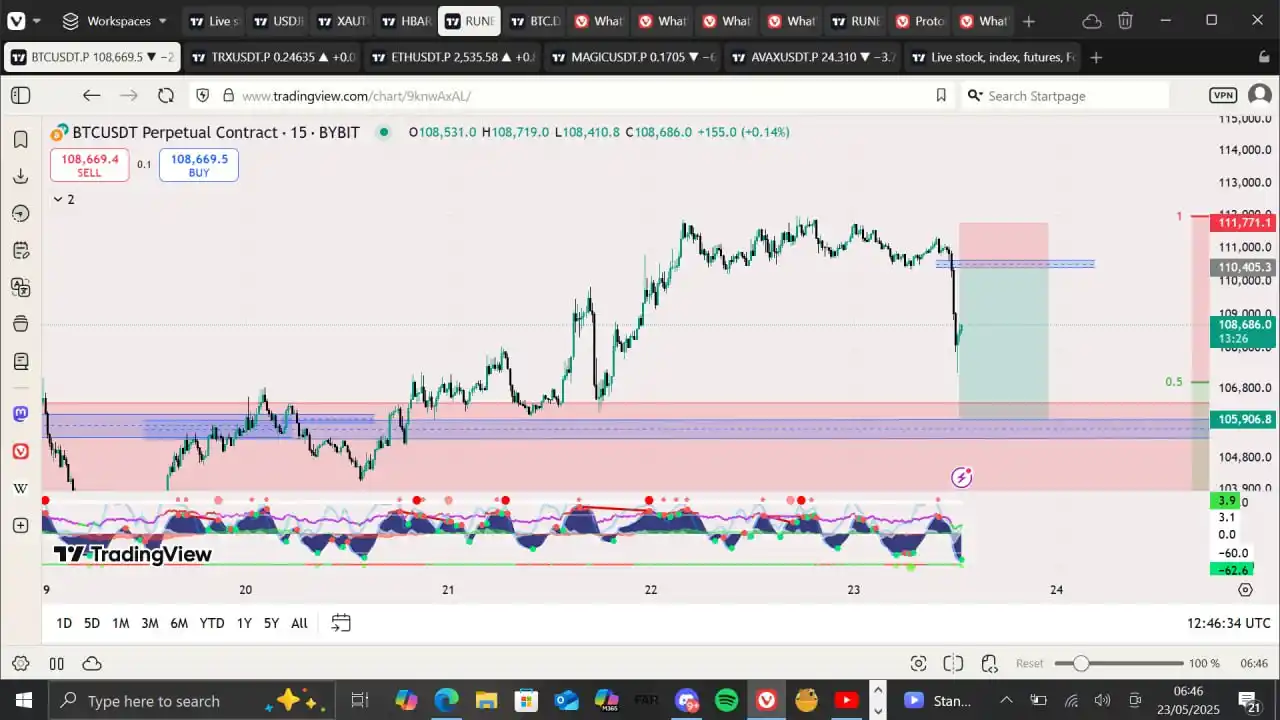Open synced tabs cloud icon
The width and height of the screenshot is (1280, 720).
1092,20
